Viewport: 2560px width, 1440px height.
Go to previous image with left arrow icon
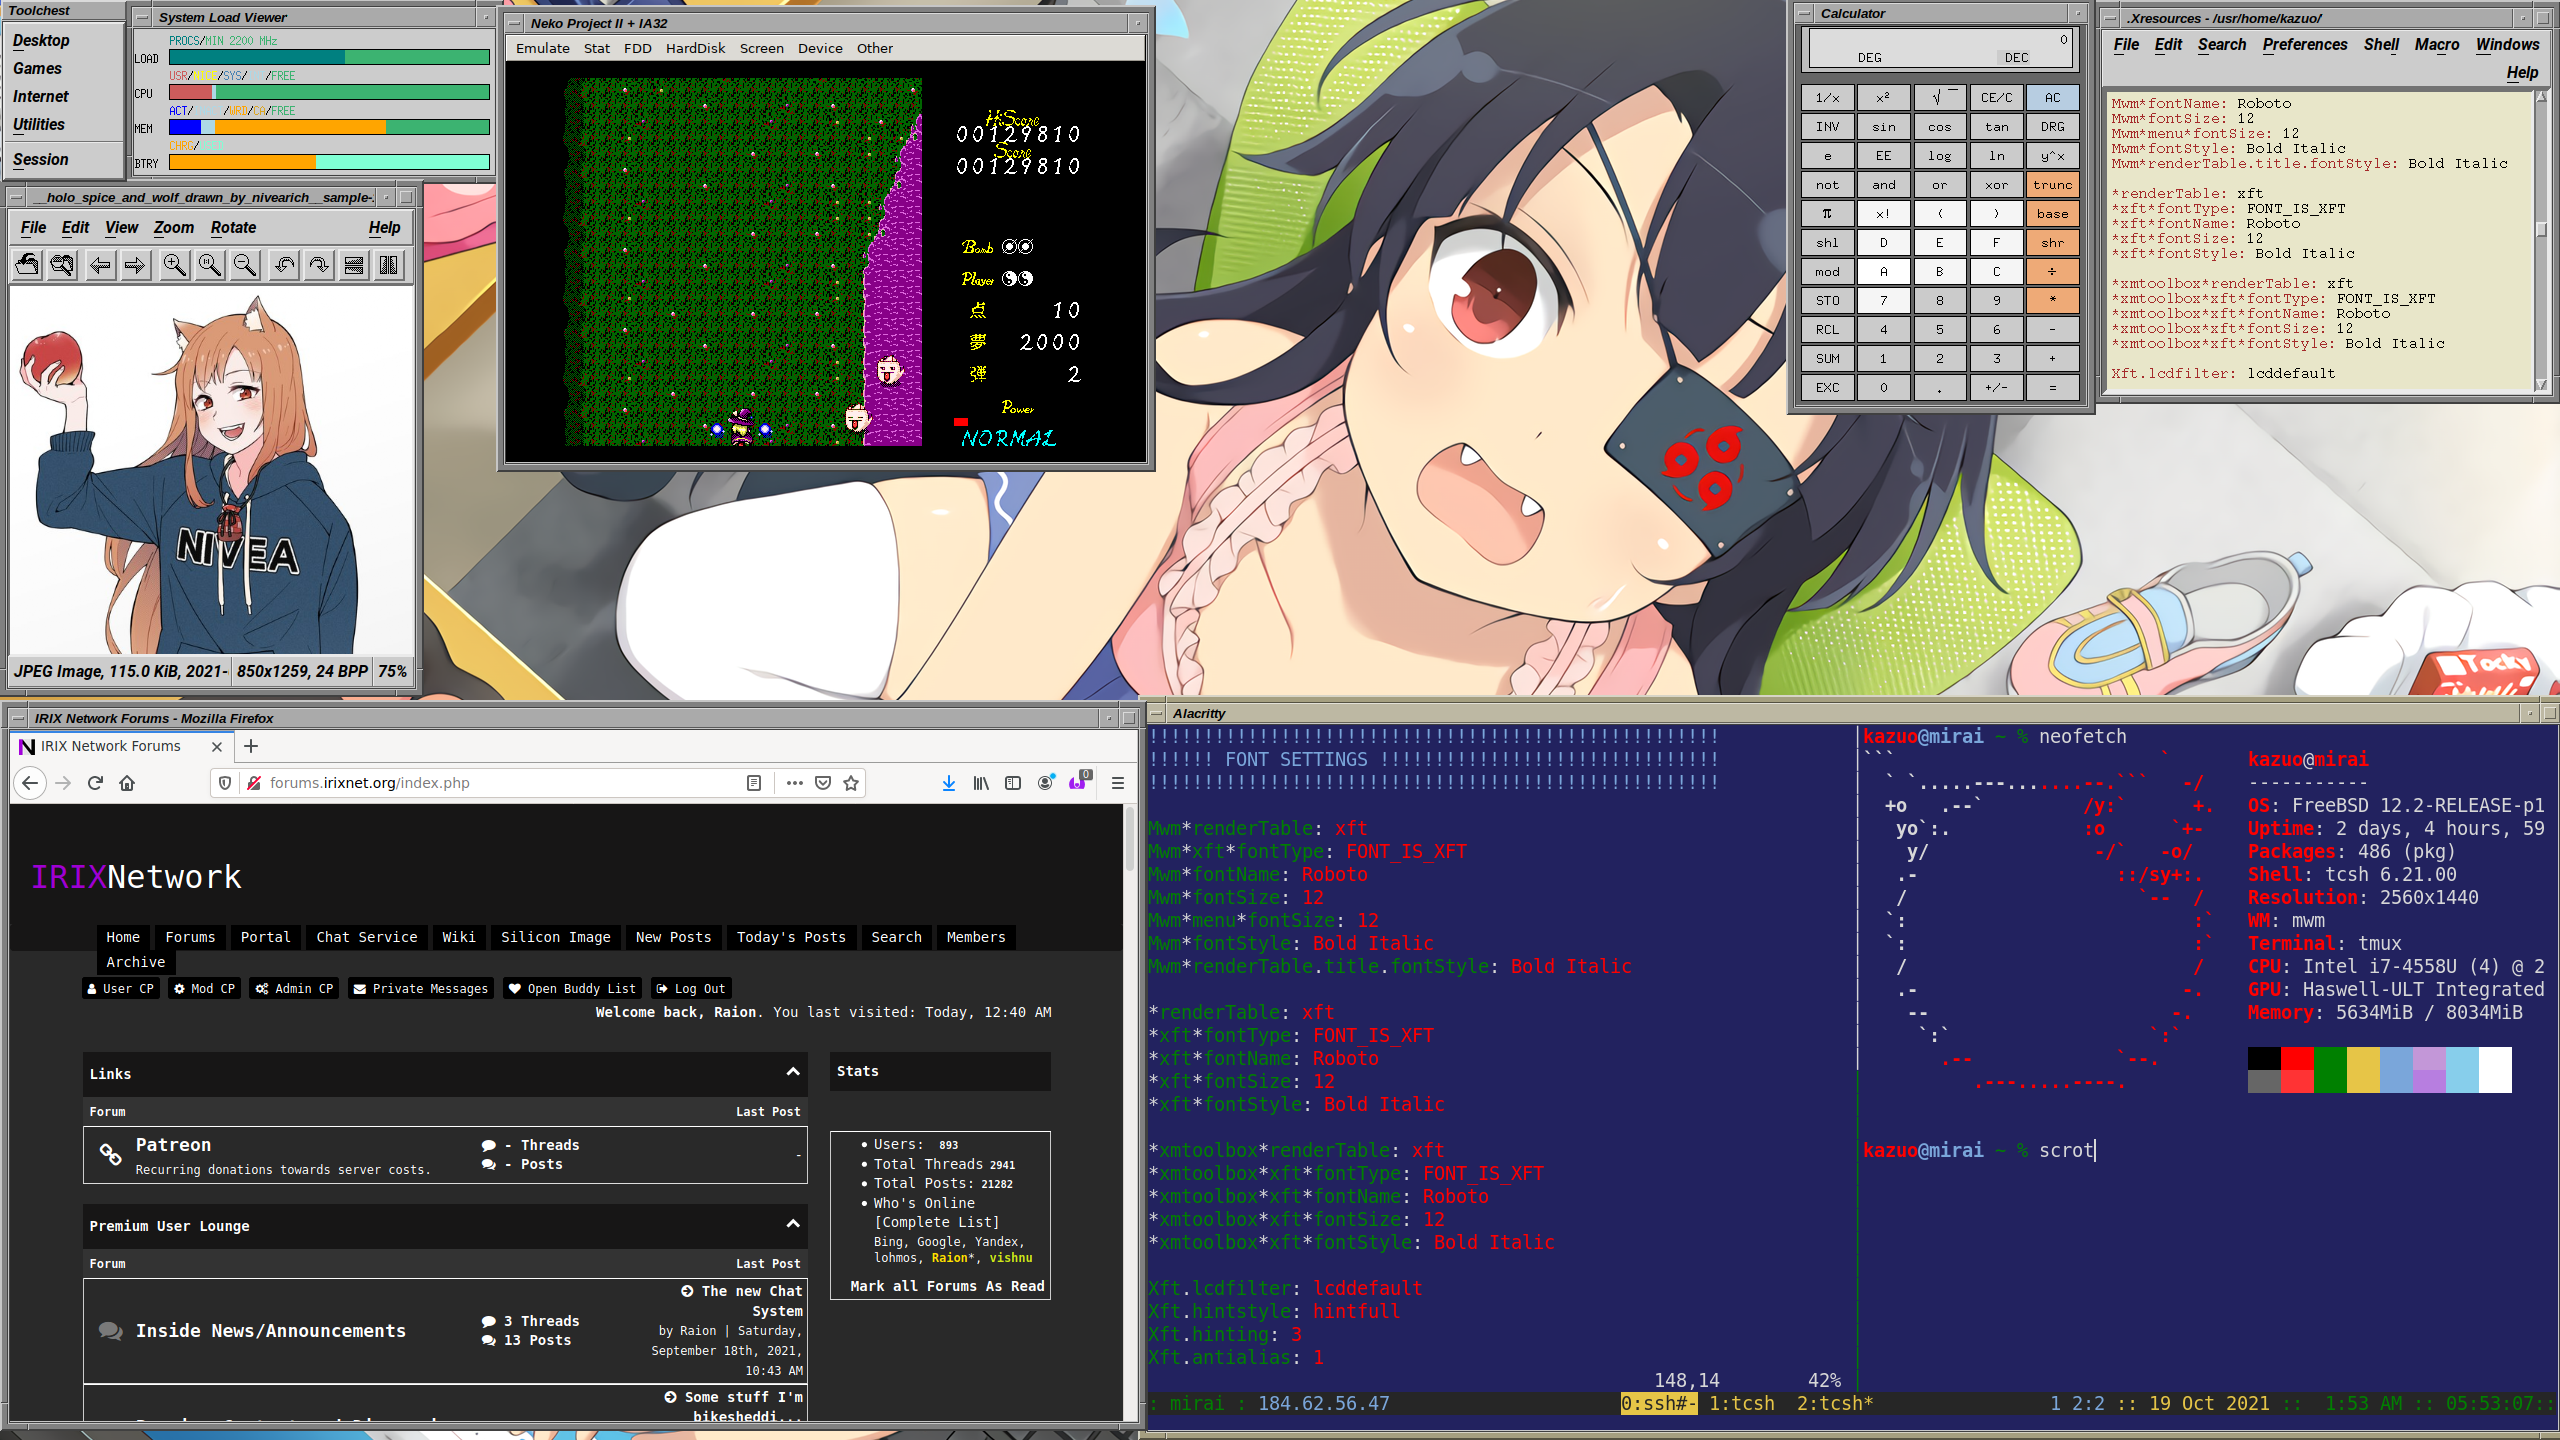pyautogui.click(x=100, y=265)
